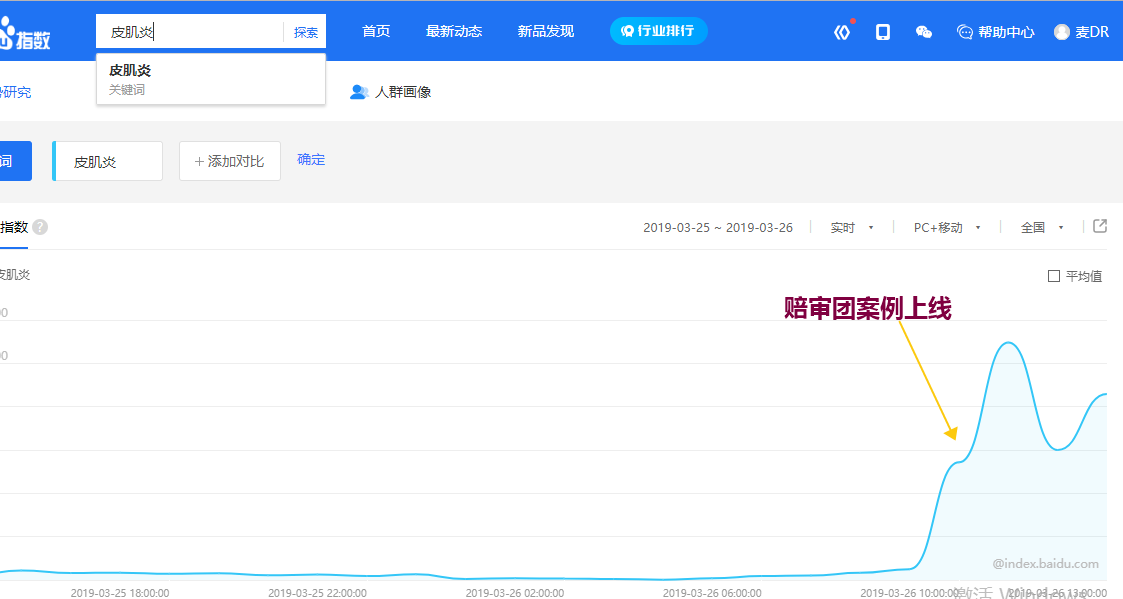Click the help question mark icon
This screenshot has height=599, width=1123.
tap(40, 227)
